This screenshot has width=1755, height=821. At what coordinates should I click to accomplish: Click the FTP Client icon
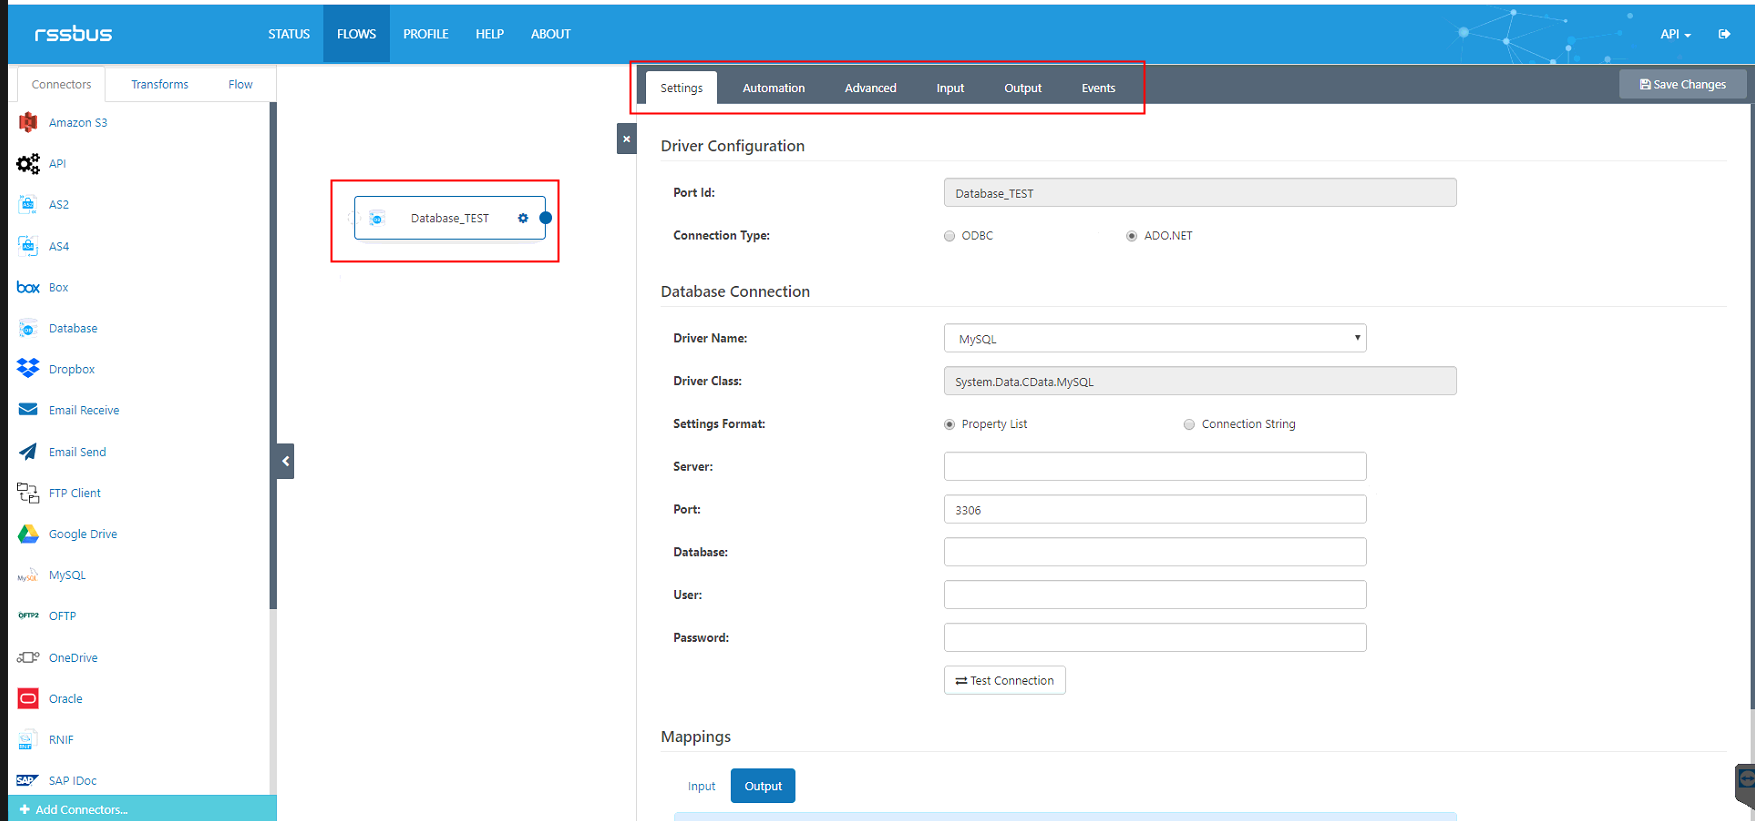(28, 492)
